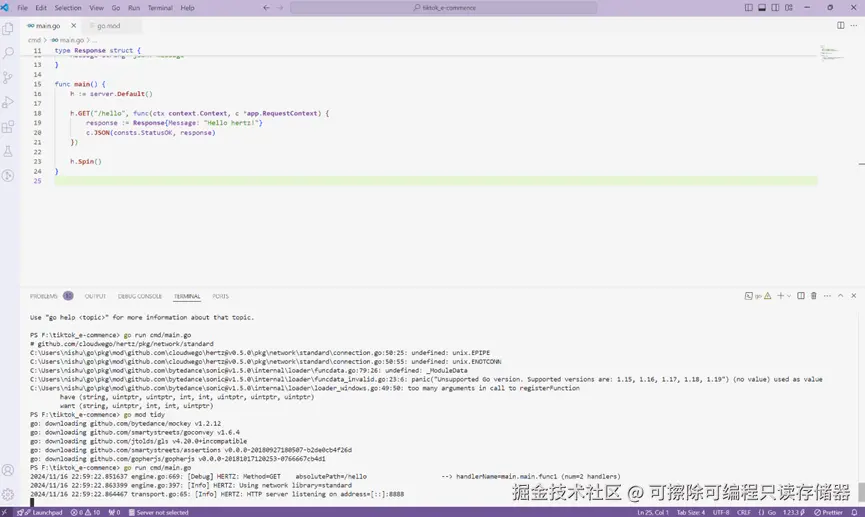Split the editor to the right

[x=841, y=25]
